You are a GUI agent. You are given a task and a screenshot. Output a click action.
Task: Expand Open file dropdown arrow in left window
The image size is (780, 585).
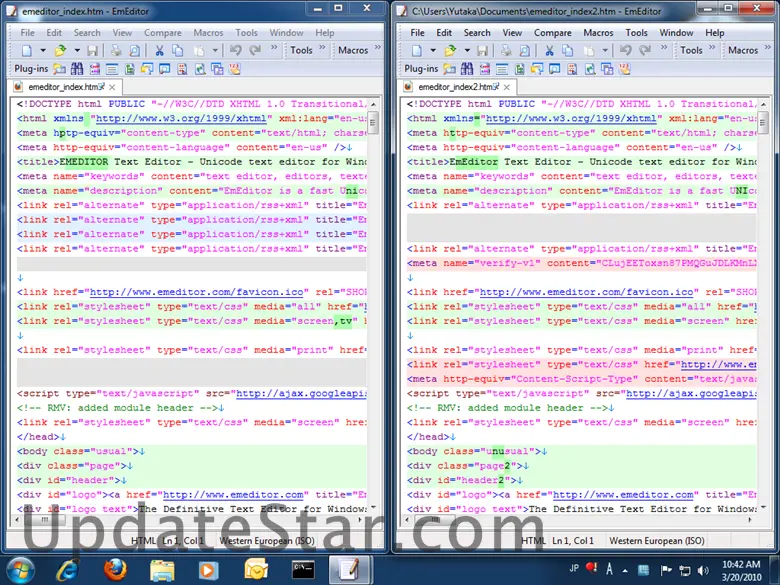[77, 50]
